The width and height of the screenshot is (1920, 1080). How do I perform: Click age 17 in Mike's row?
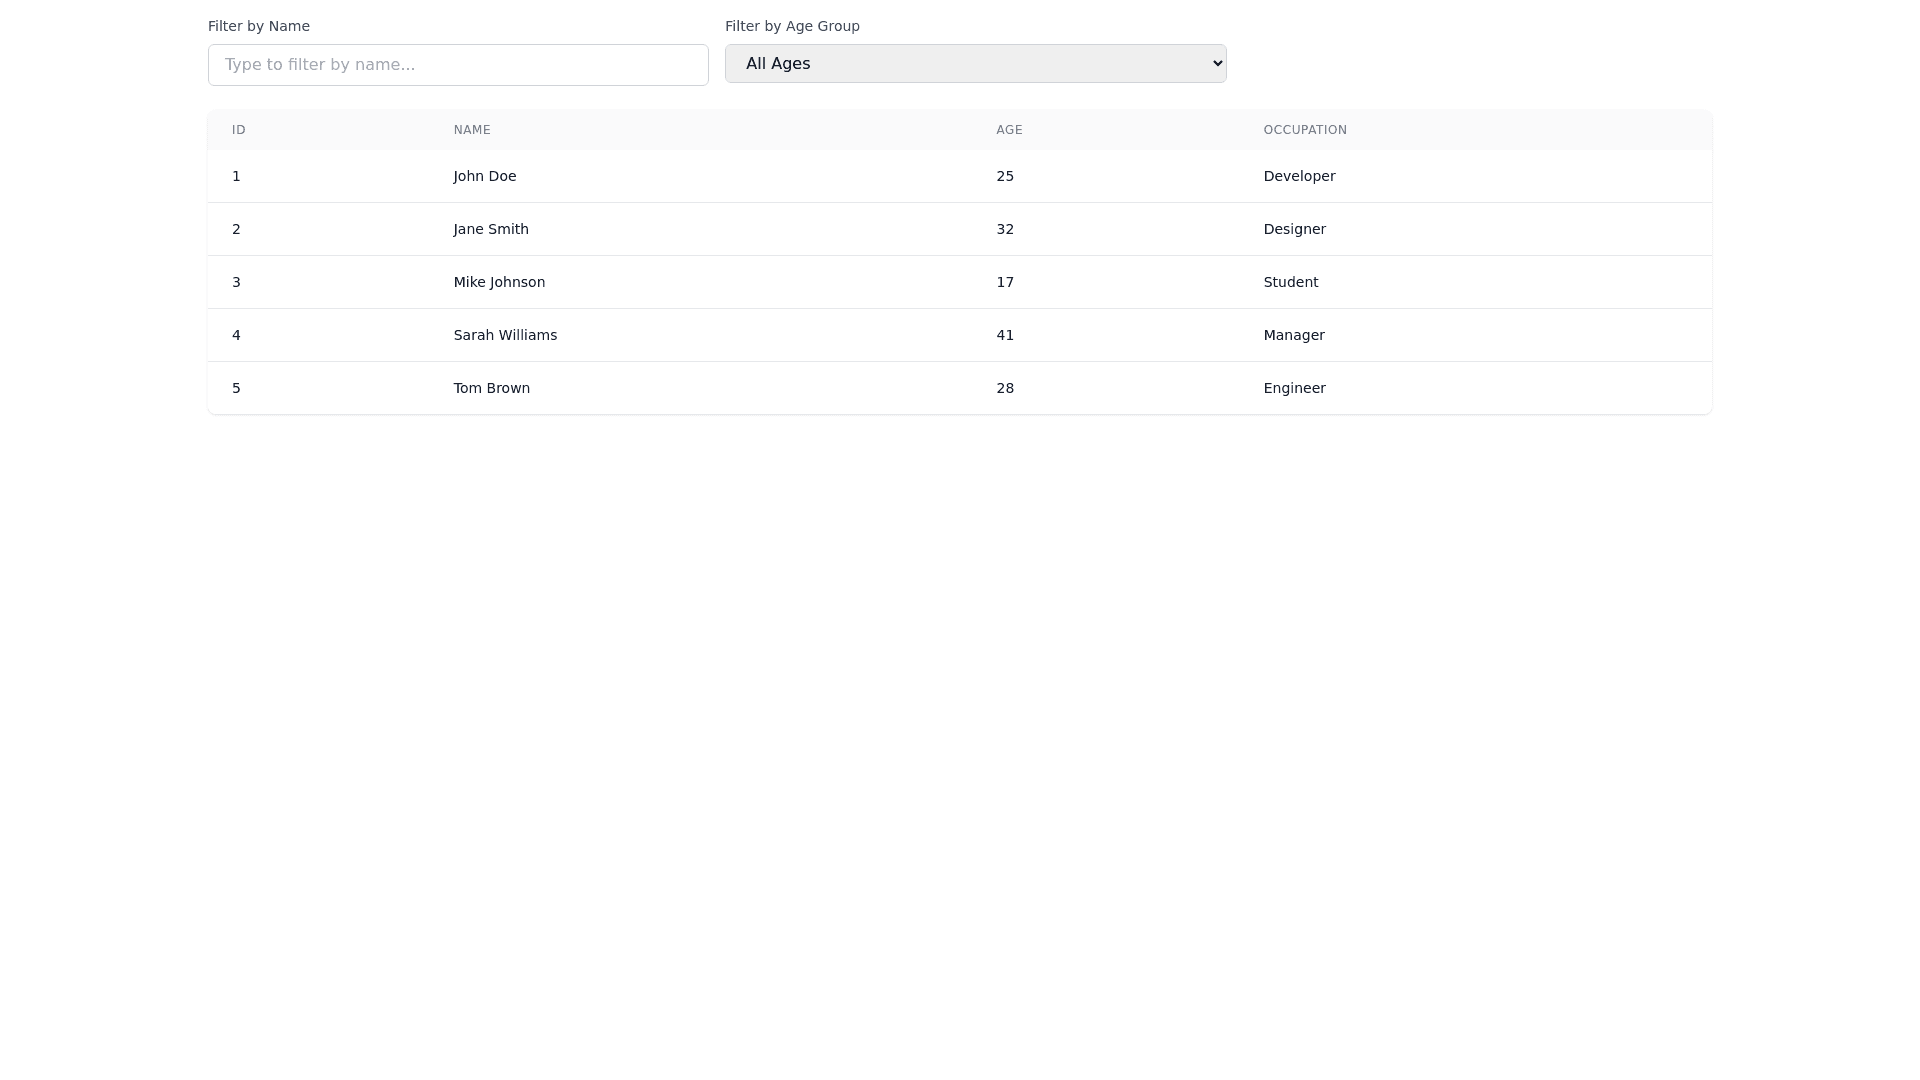(1005, 282)
